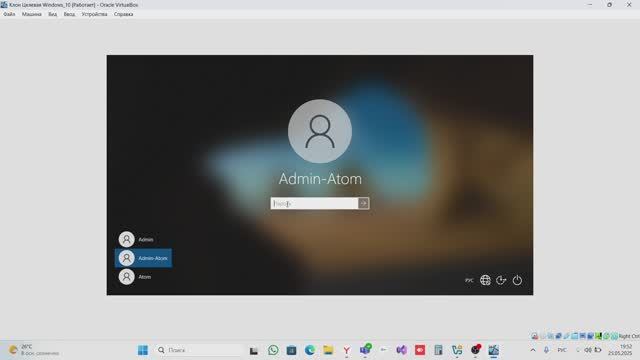Click the taskbar search box Поиск
The image size is (640, 360).
point(200,350)
